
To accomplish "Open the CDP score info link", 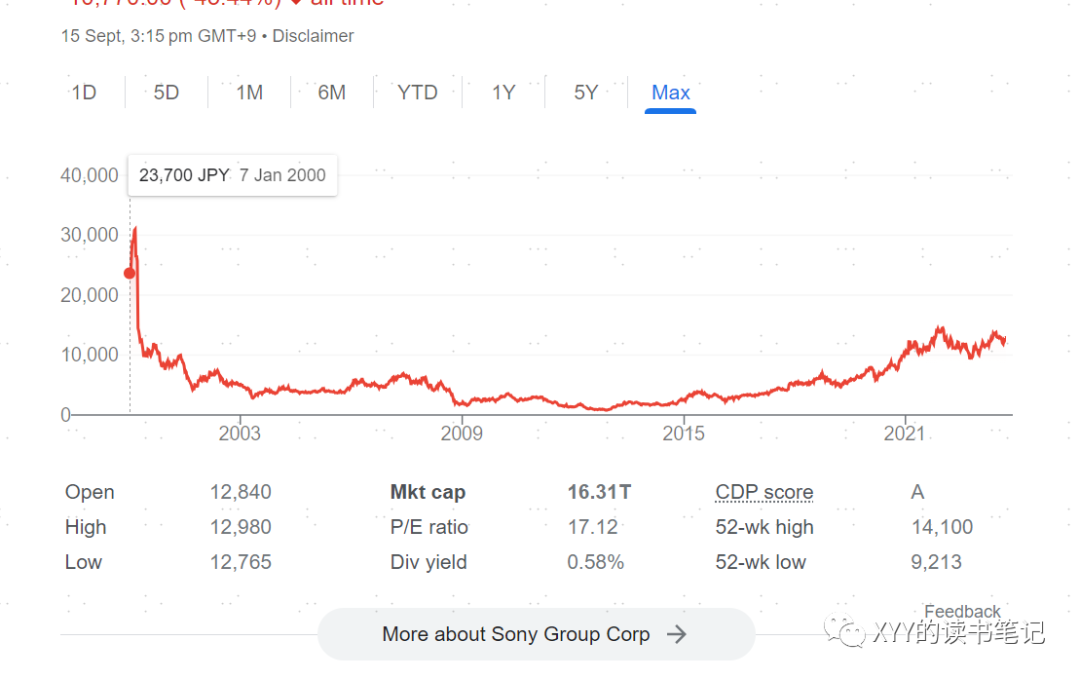I will 764,492.
